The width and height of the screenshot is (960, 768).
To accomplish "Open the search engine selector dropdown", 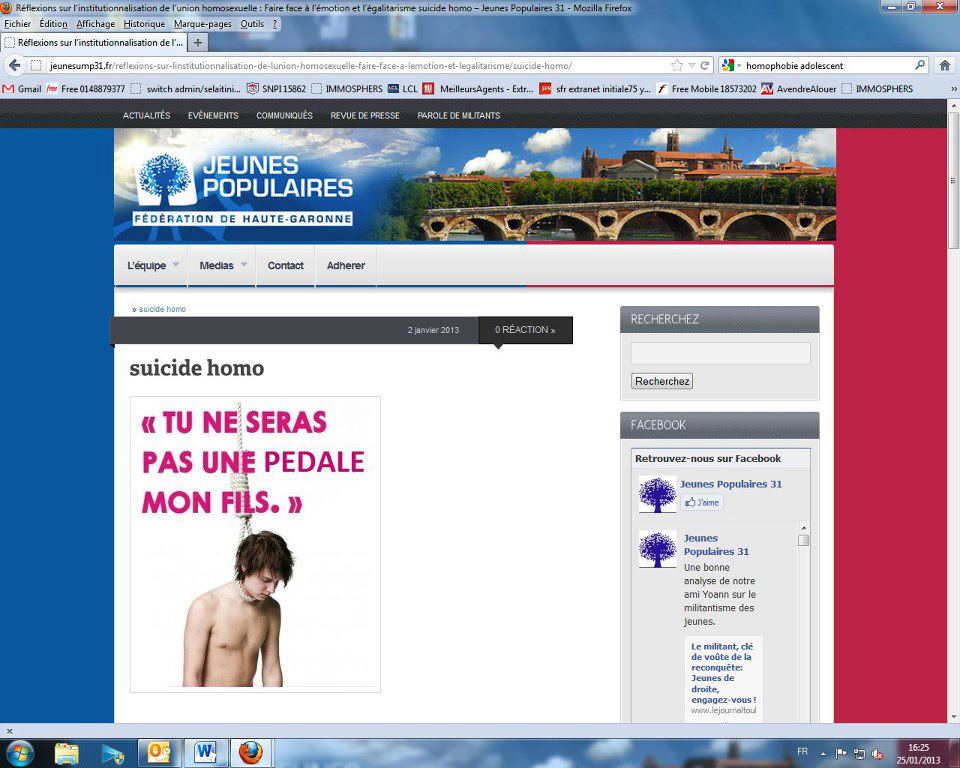I will (x=731, y=65).
